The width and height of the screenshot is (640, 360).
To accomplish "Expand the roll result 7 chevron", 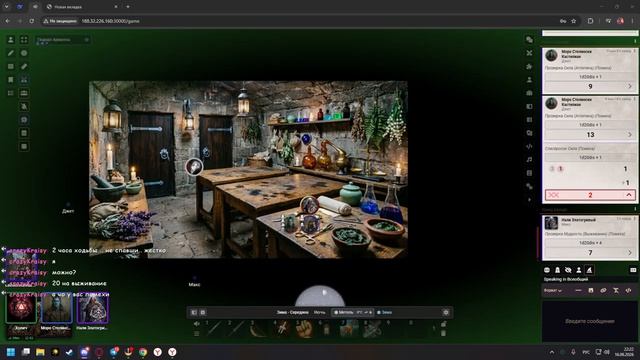I will click(629, 253).
